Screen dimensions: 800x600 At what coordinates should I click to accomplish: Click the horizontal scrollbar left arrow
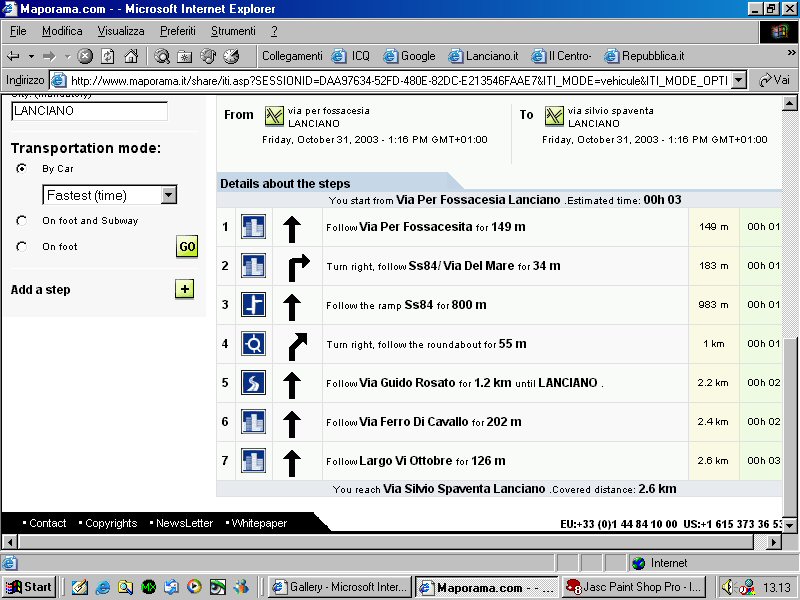[10, 541]
